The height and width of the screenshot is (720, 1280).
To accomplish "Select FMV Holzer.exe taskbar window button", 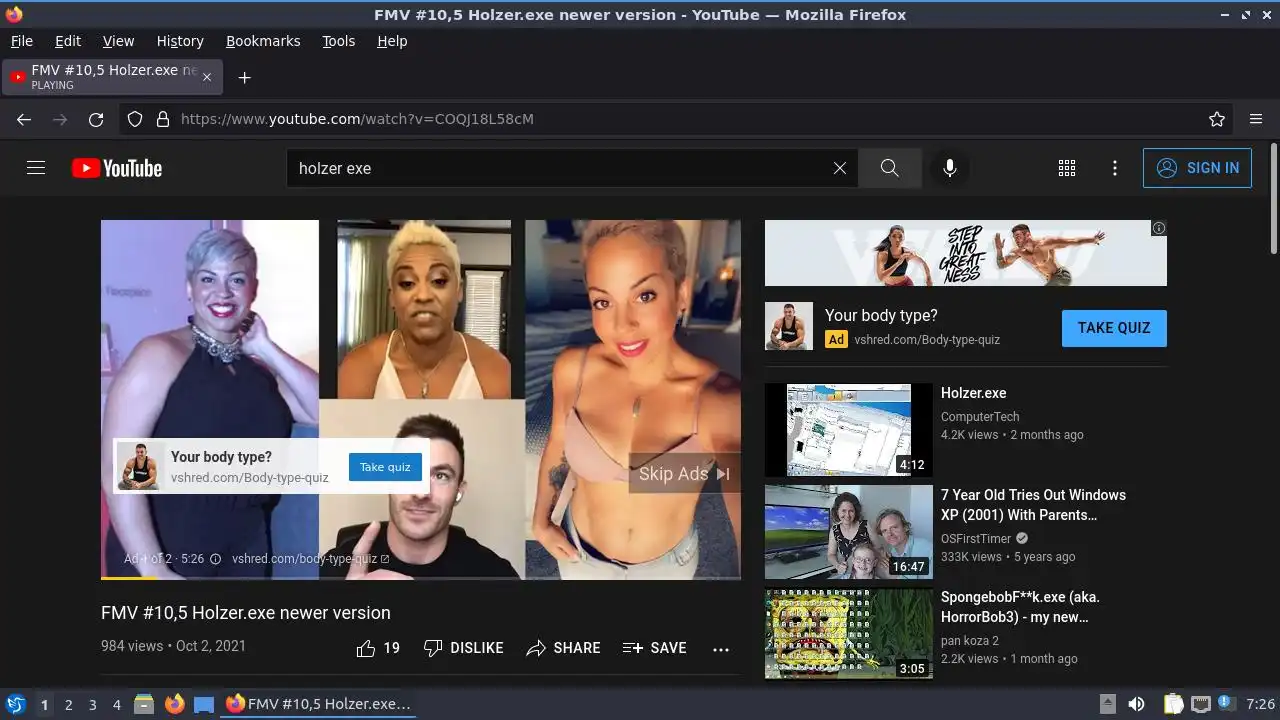I will [x=318, y=704].
